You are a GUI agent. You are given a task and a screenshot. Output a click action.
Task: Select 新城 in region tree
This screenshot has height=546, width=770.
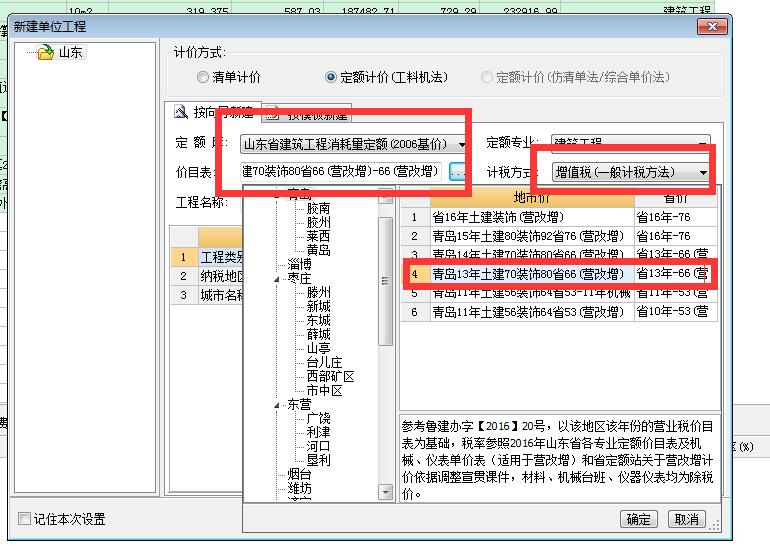(x=318, y=306)
